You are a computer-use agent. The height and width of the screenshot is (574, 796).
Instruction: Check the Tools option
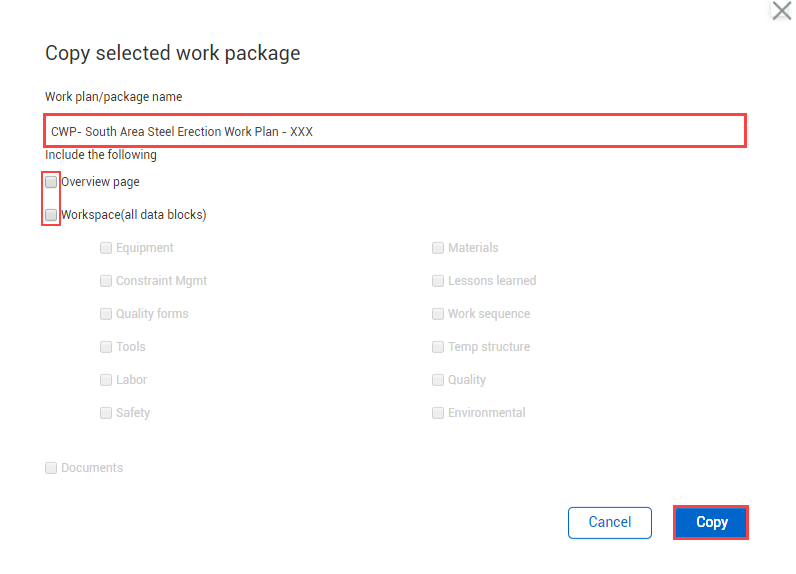106,347
